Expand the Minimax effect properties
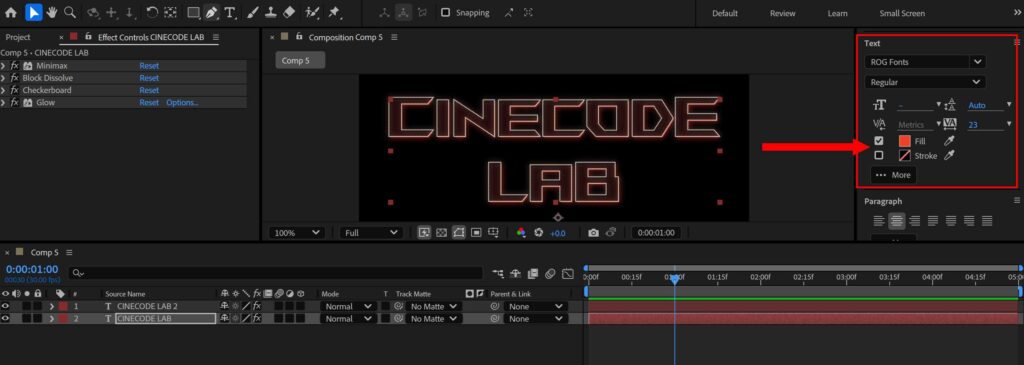 pyautogui.click(x=4, y=66)
